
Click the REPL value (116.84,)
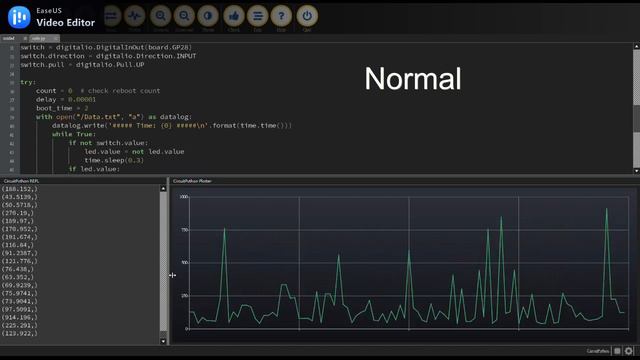[x=18, y=245]
